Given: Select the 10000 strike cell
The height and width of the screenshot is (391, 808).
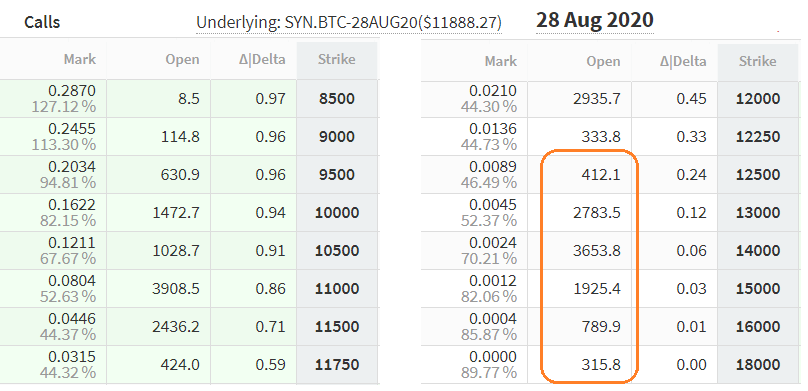Looking at the screenshot, I should tap(337, 213).
